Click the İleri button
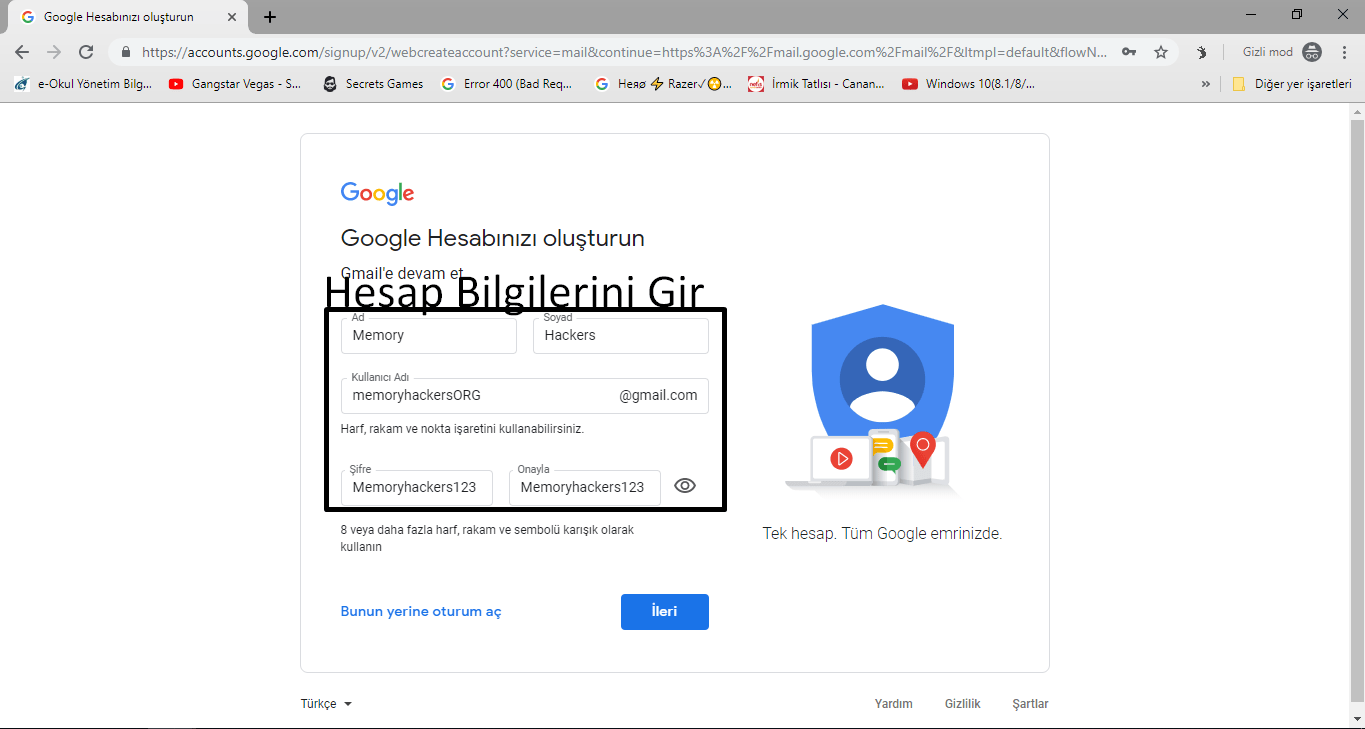Image resolution: width=1365 pixels, height=729 pixels. click(x=665, y=612)
